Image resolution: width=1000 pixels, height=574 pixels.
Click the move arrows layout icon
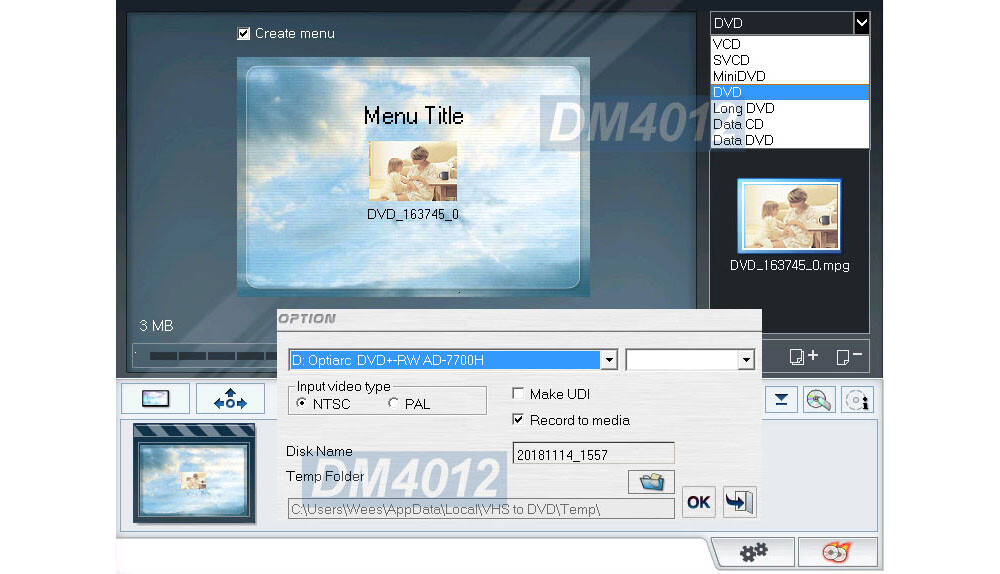click(230, 399)
